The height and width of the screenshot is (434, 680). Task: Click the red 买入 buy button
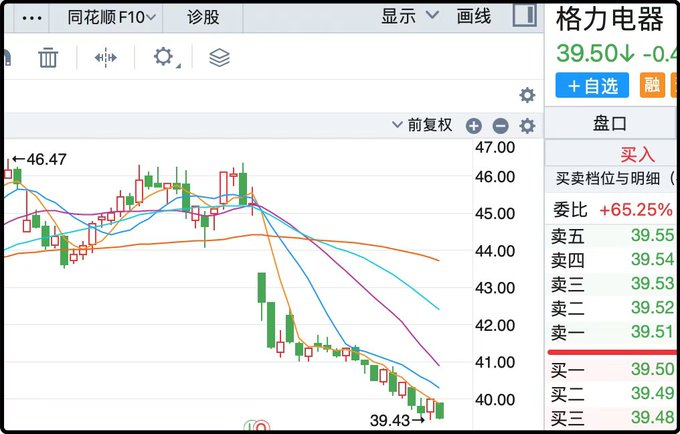(x=637, y=154)
